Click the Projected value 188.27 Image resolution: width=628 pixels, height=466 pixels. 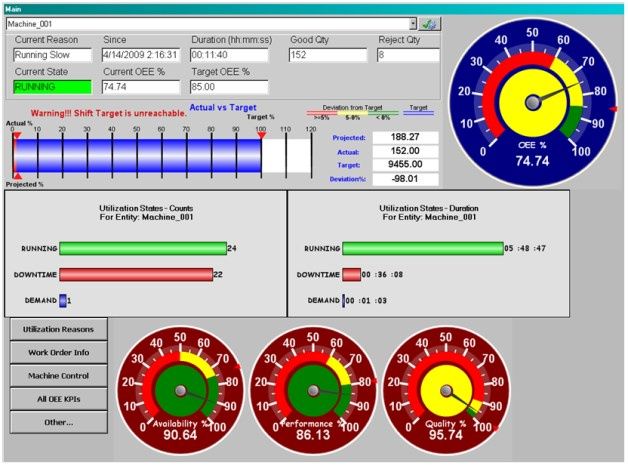(405, 137)
